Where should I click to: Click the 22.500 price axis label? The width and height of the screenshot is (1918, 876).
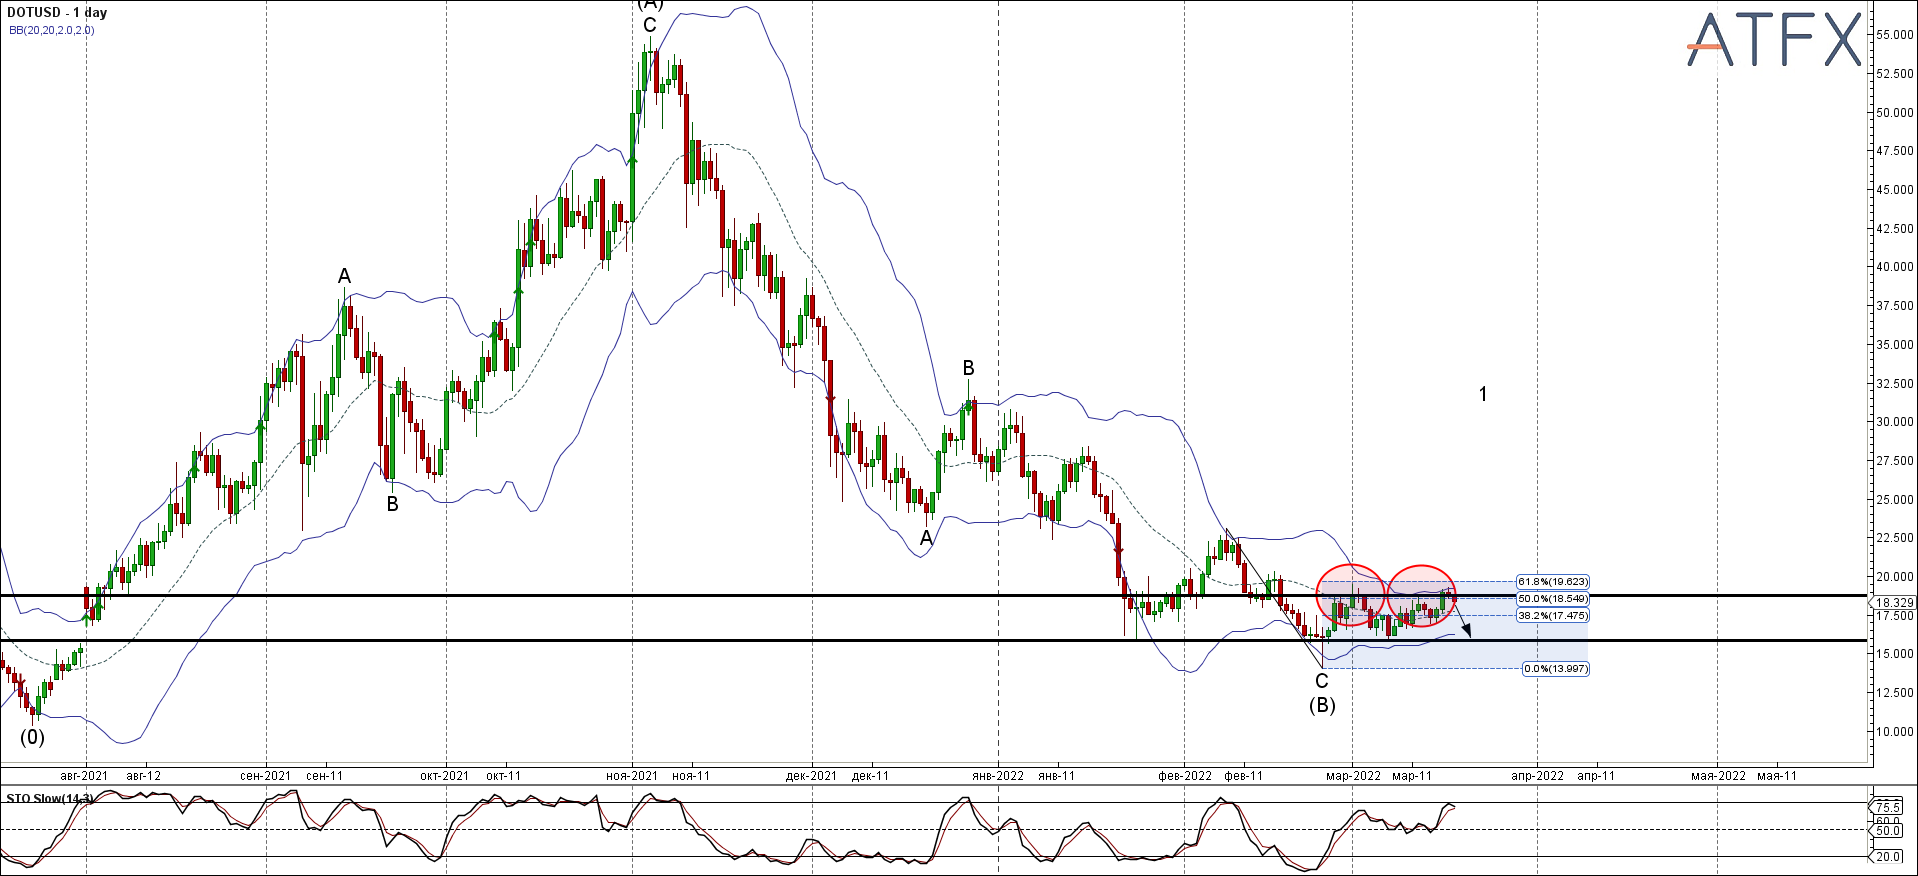(x=1895, y=538)
